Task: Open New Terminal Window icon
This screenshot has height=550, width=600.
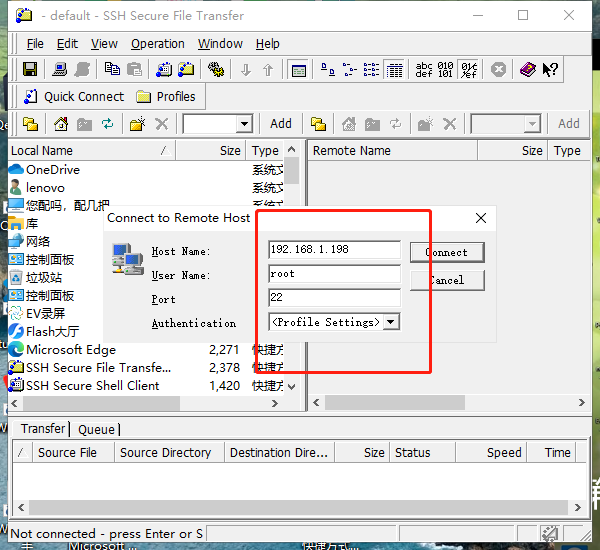Action: 164,70
